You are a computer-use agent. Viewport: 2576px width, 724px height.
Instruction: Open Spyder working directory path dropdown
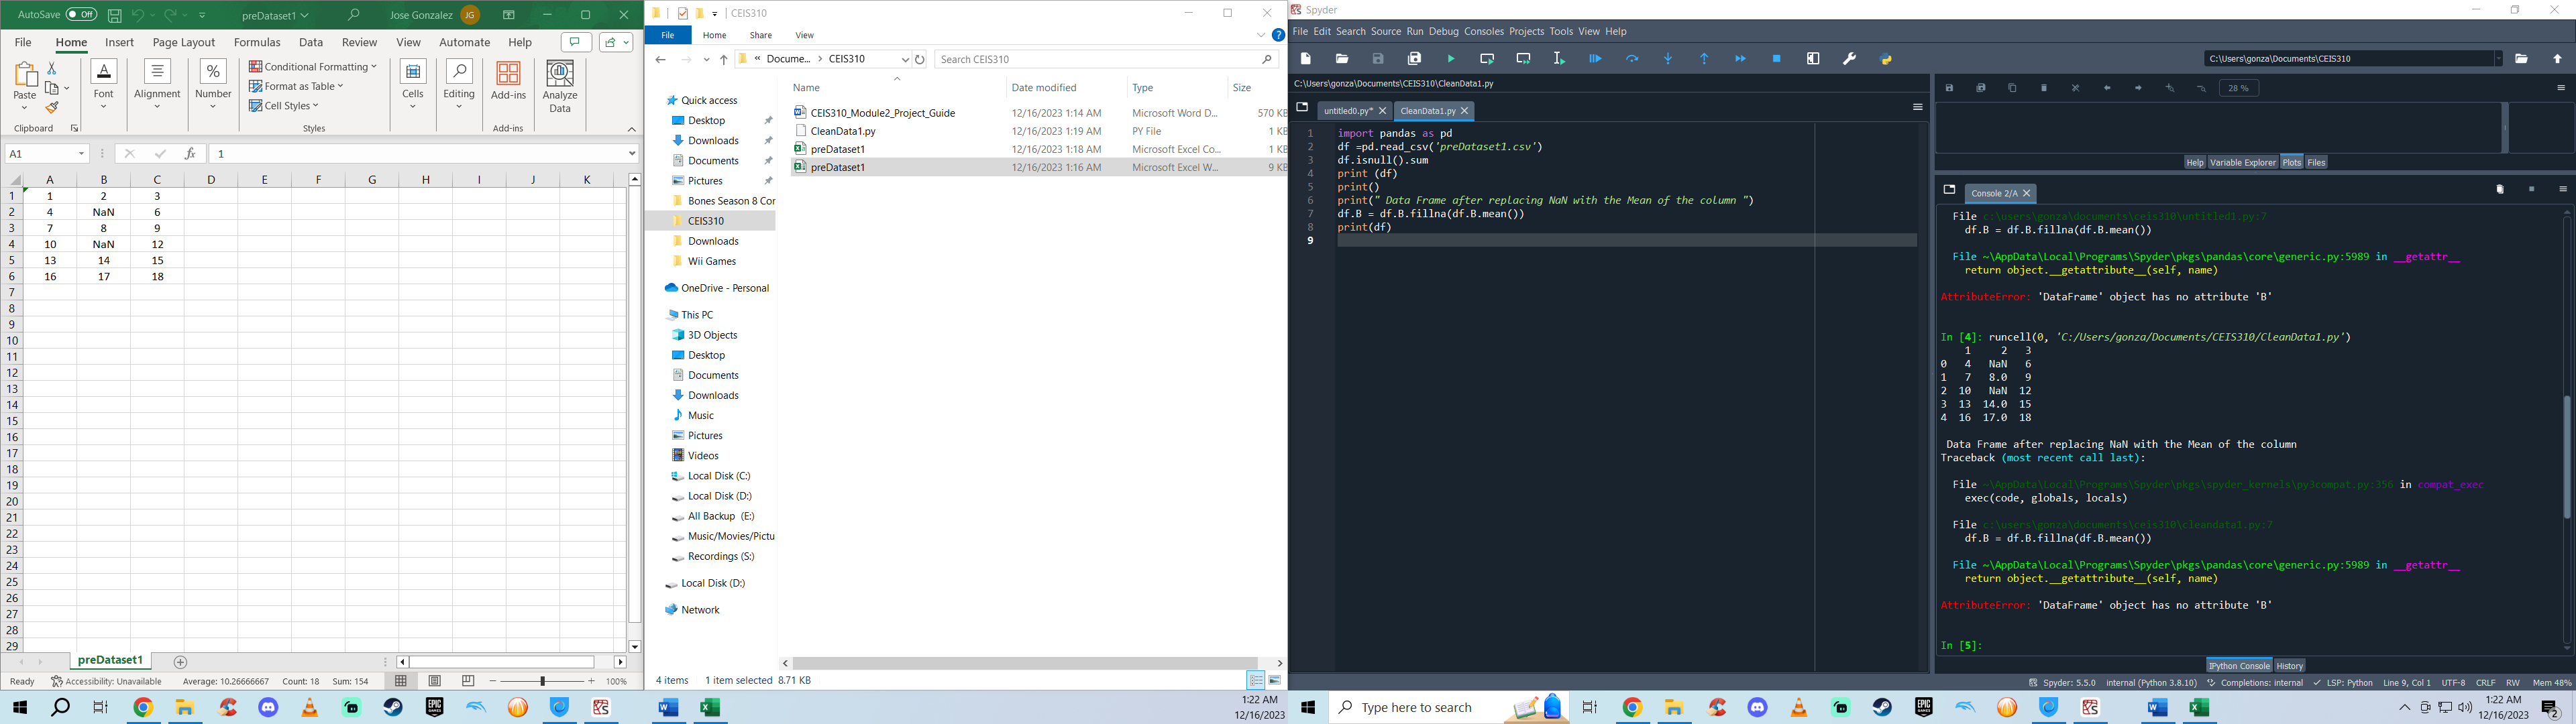click(x=2497, y=59)
